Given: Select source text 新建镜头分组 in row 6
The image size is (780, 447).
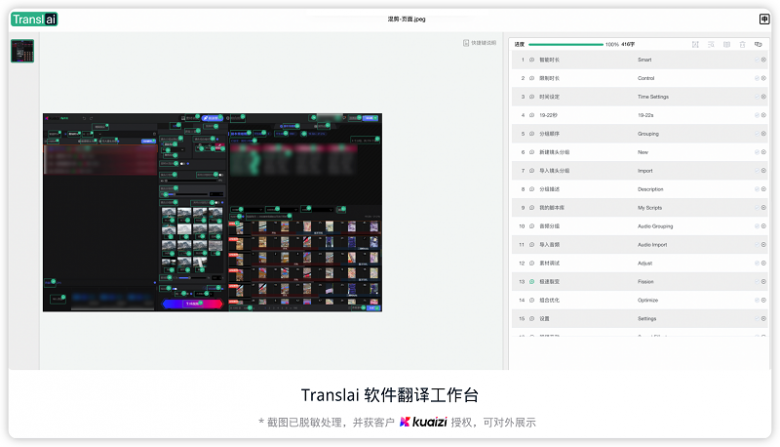Looking at the screenshot, I should pos(554,152).
